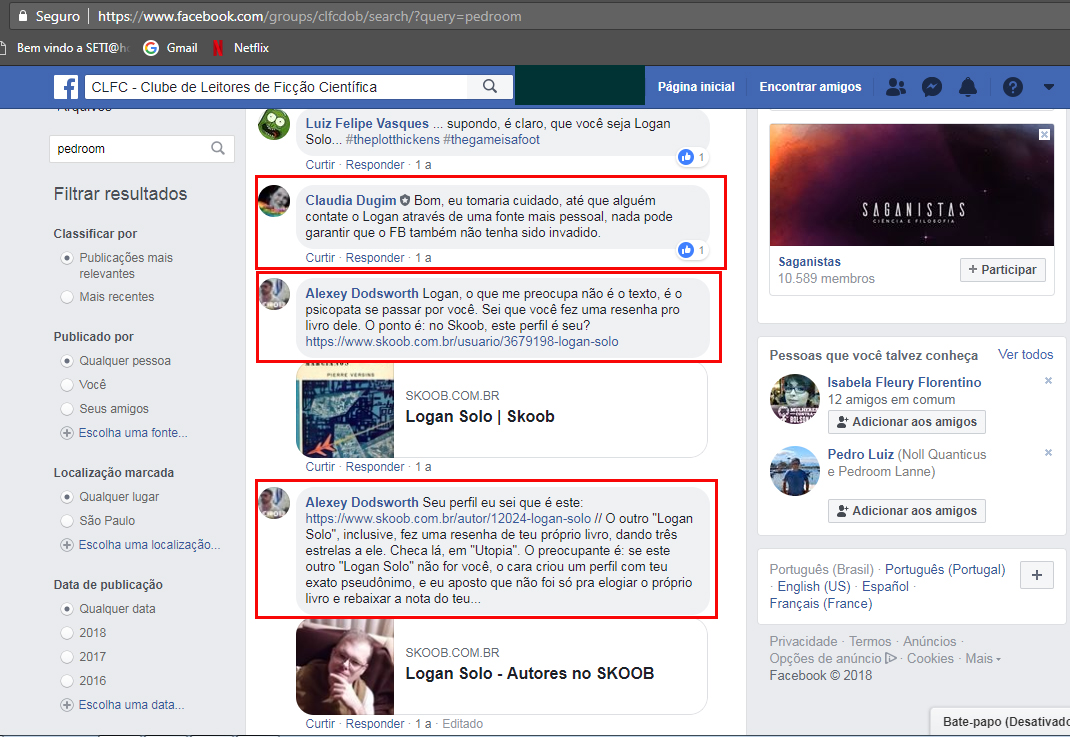Click the #theplotthickens hashtag
Viewport: 1070px width, 737px height.
click(x=392, y=139)
